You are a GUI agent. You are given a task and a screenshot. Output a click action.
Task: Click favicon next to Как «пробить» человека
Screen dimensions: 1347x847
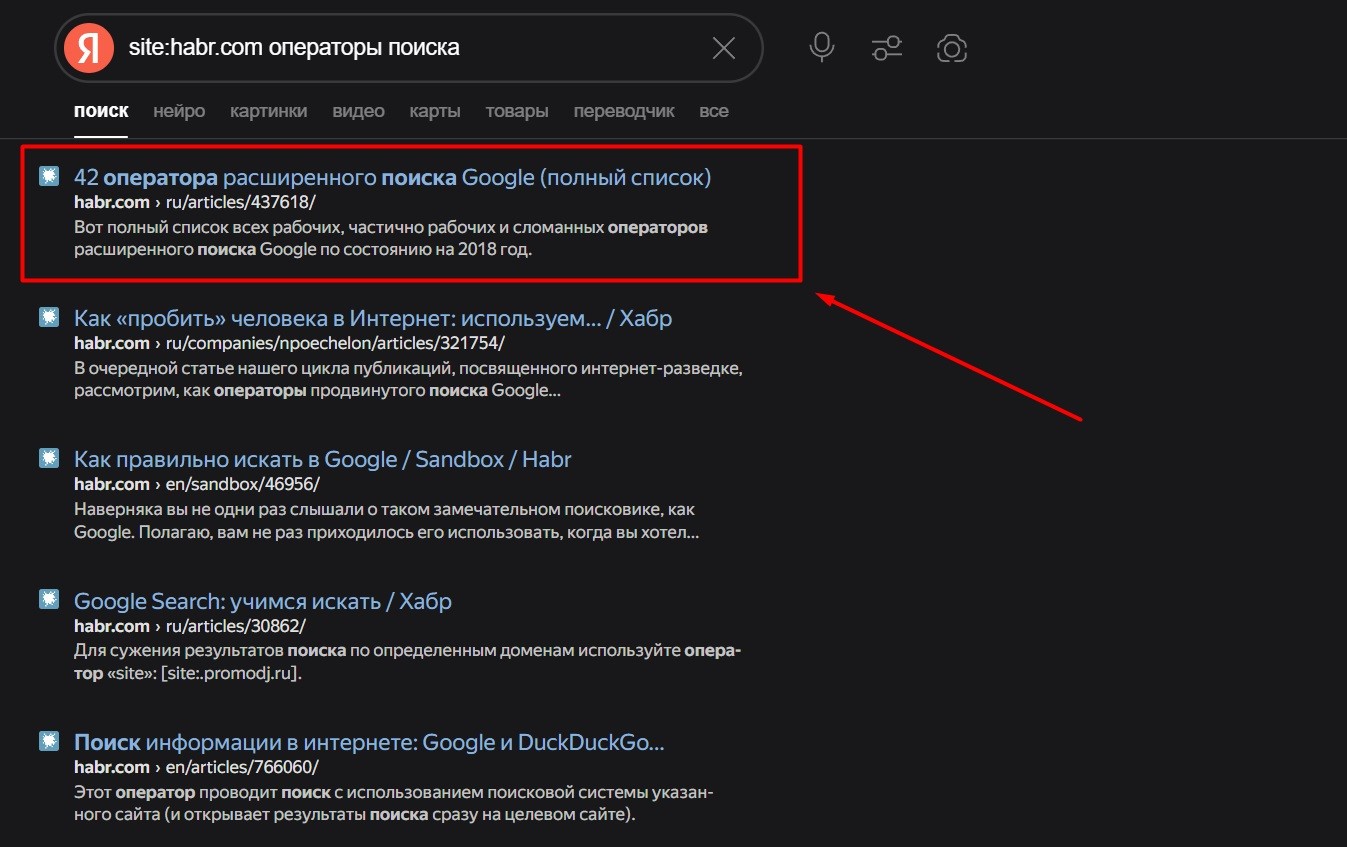pos(49,318)
